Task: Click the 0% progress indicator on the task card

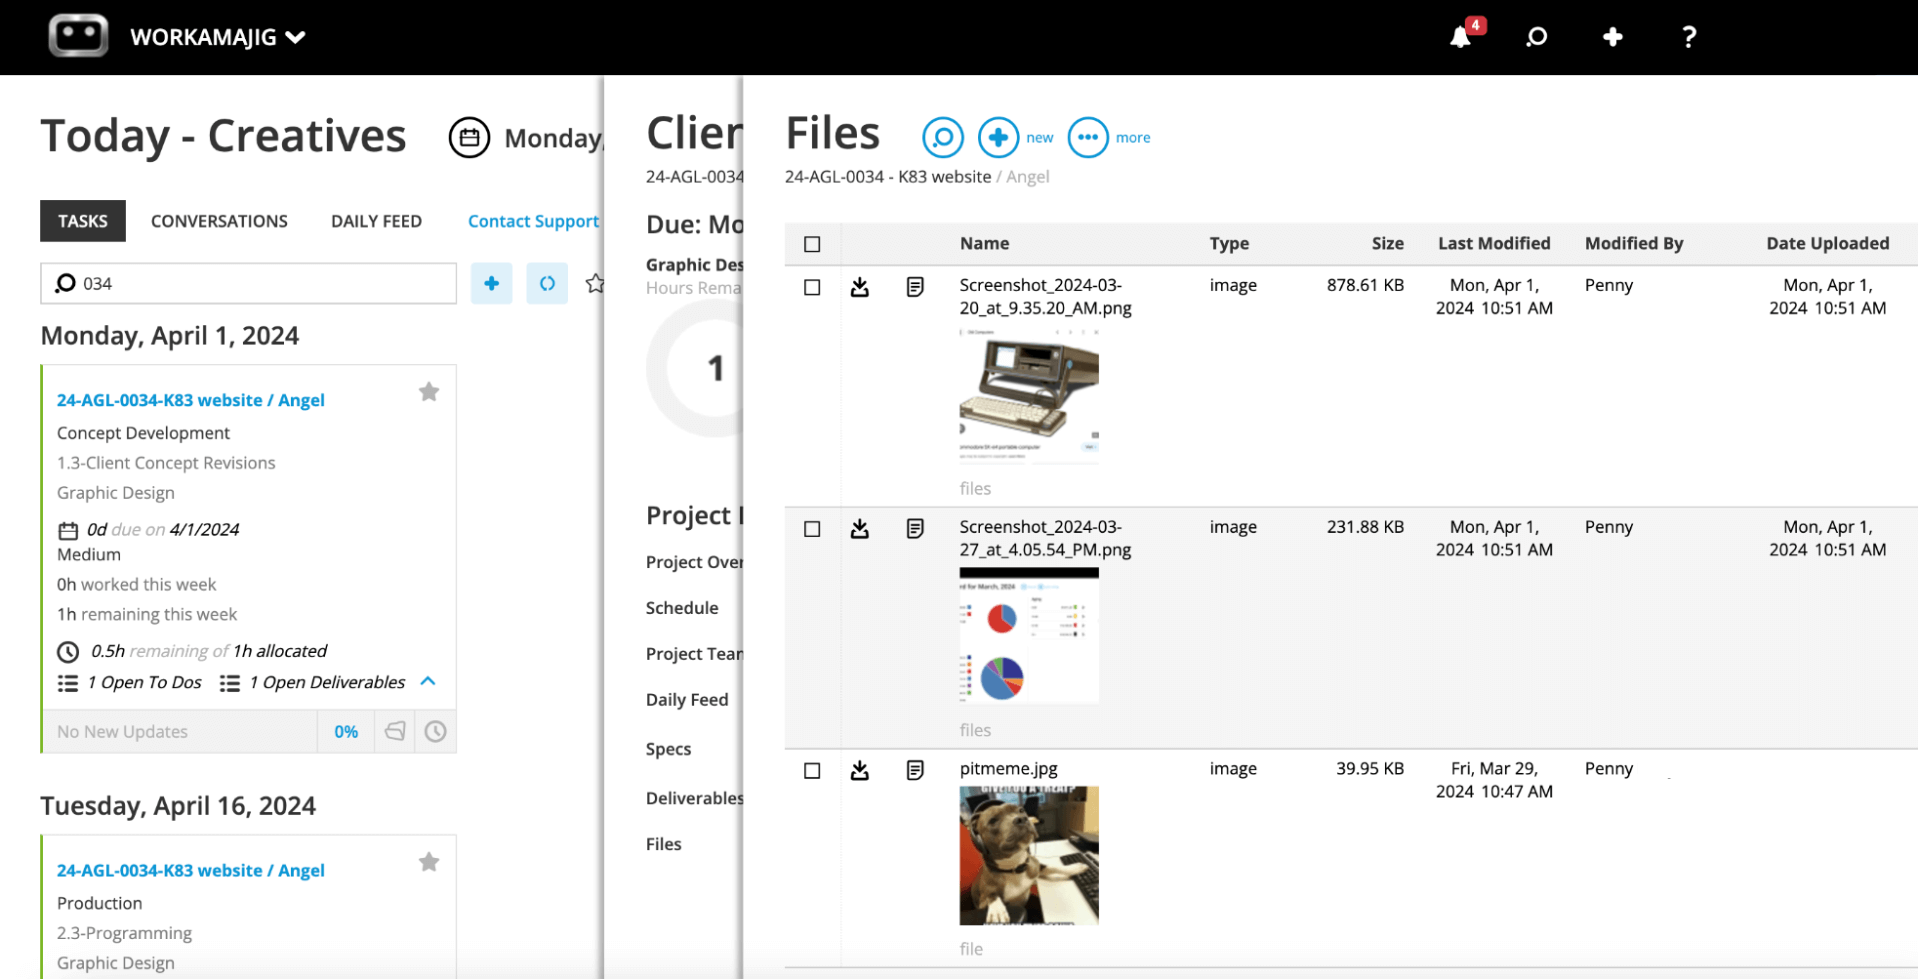Action: [x=345, y=731]
